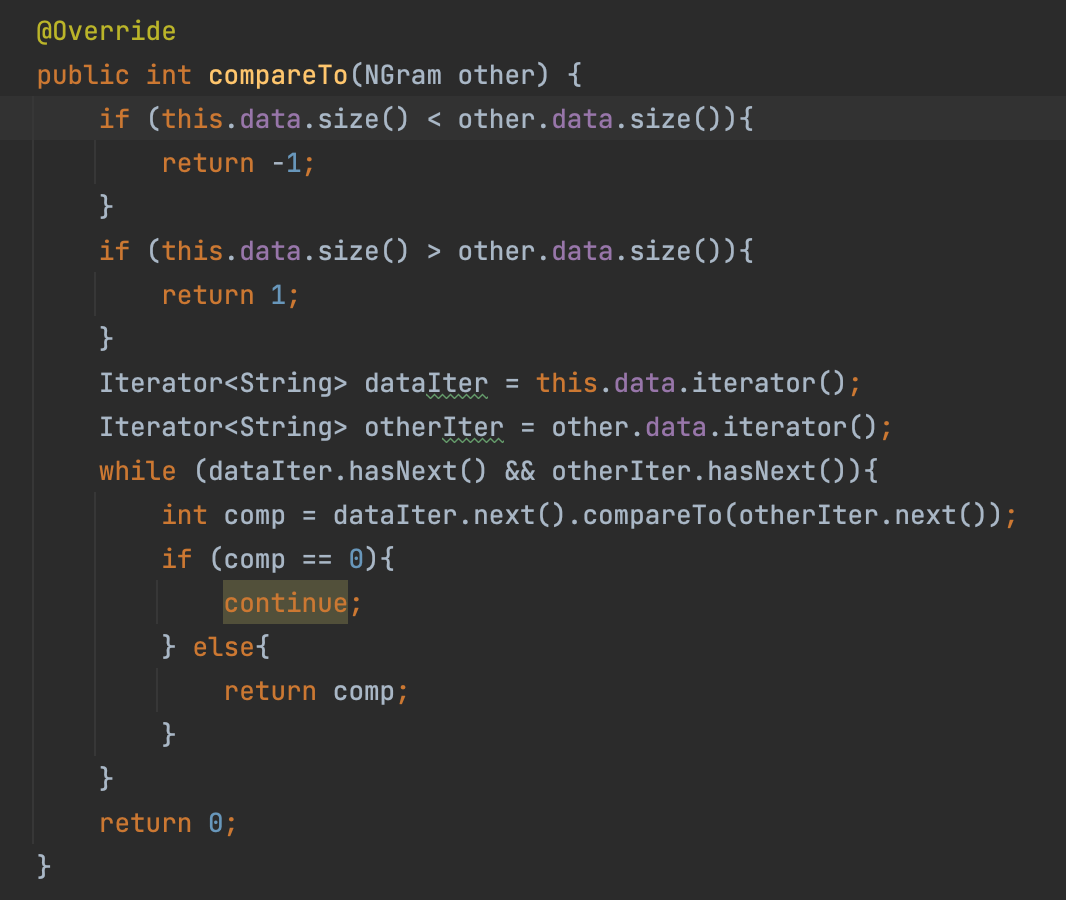Click the return -1 statement
The image size is (1066, 900).
pos(238,163)
